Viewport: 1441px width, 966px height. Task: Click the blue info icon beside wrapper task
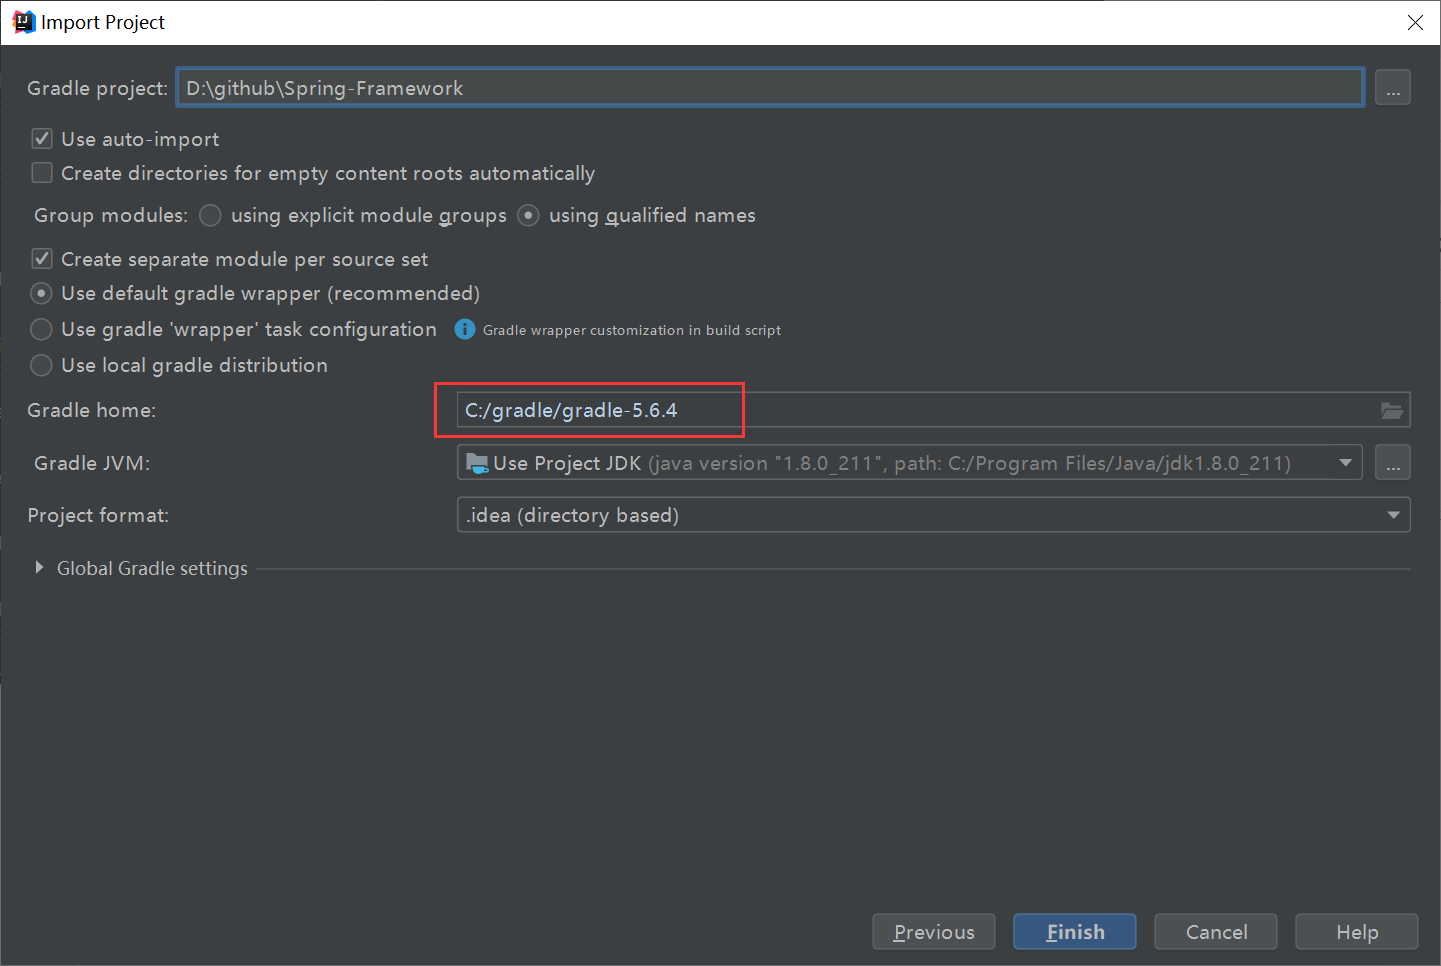click(465, 329)
